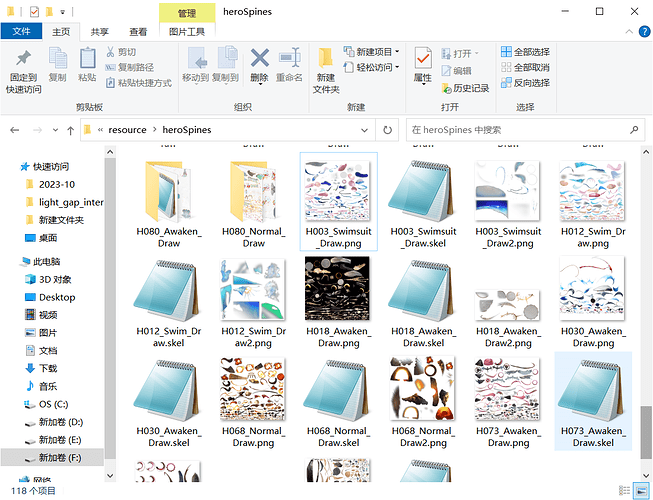
Task: Click file pane scroll down arrow
Action: tap(646, 475)
